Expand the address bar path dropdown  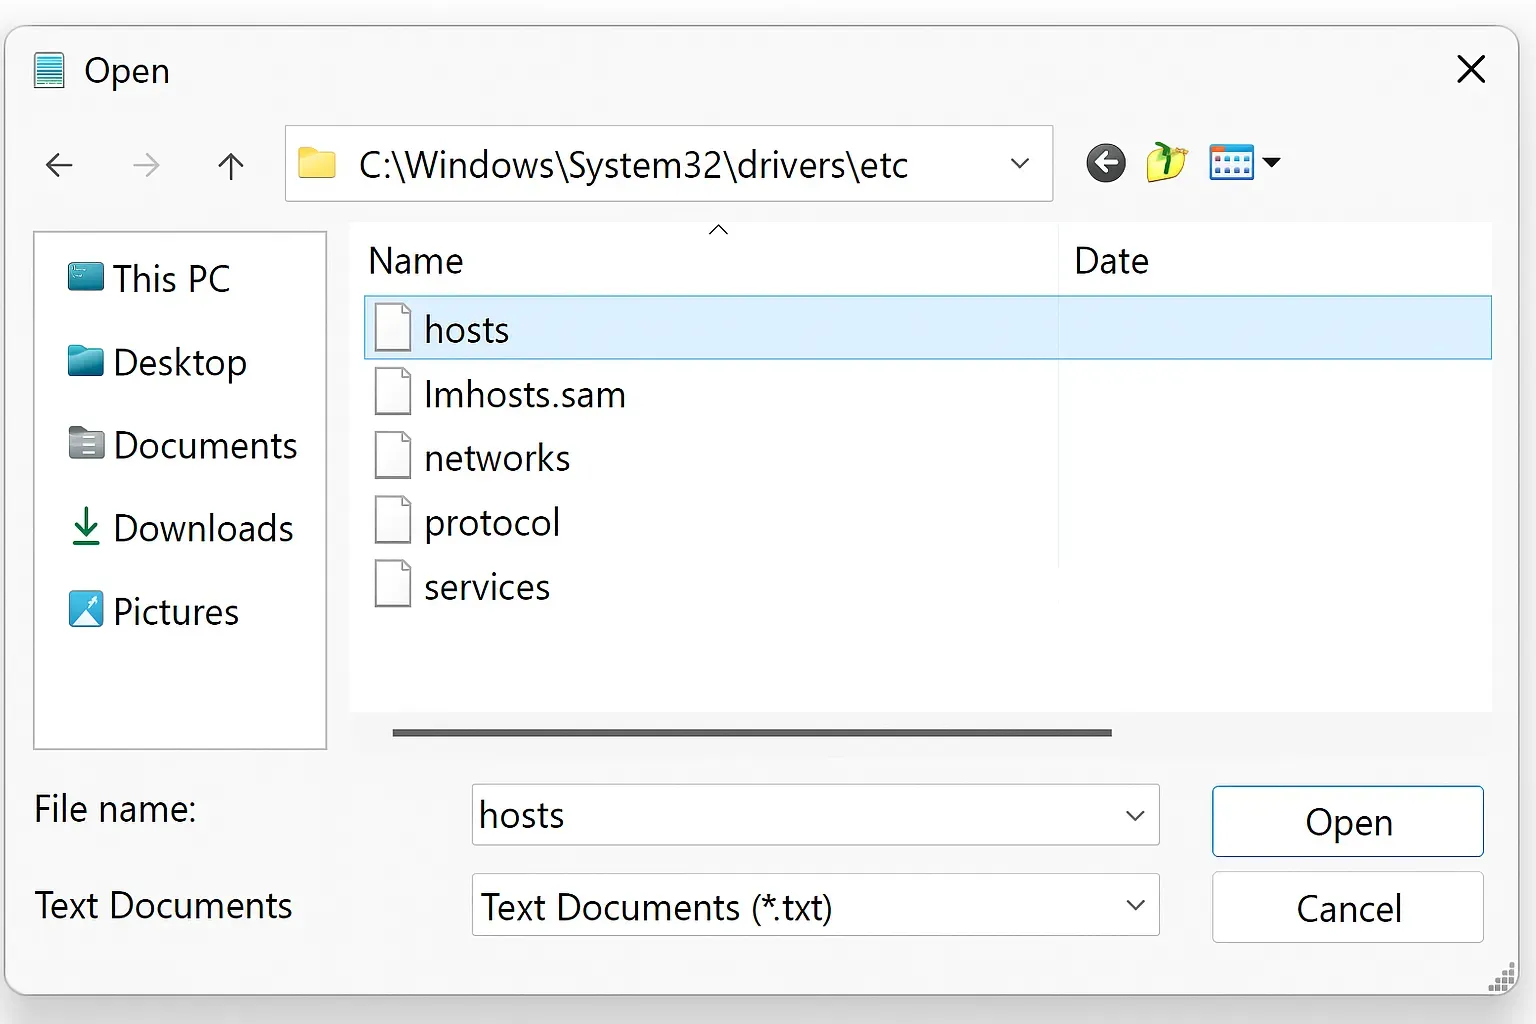click(1020, 163)
